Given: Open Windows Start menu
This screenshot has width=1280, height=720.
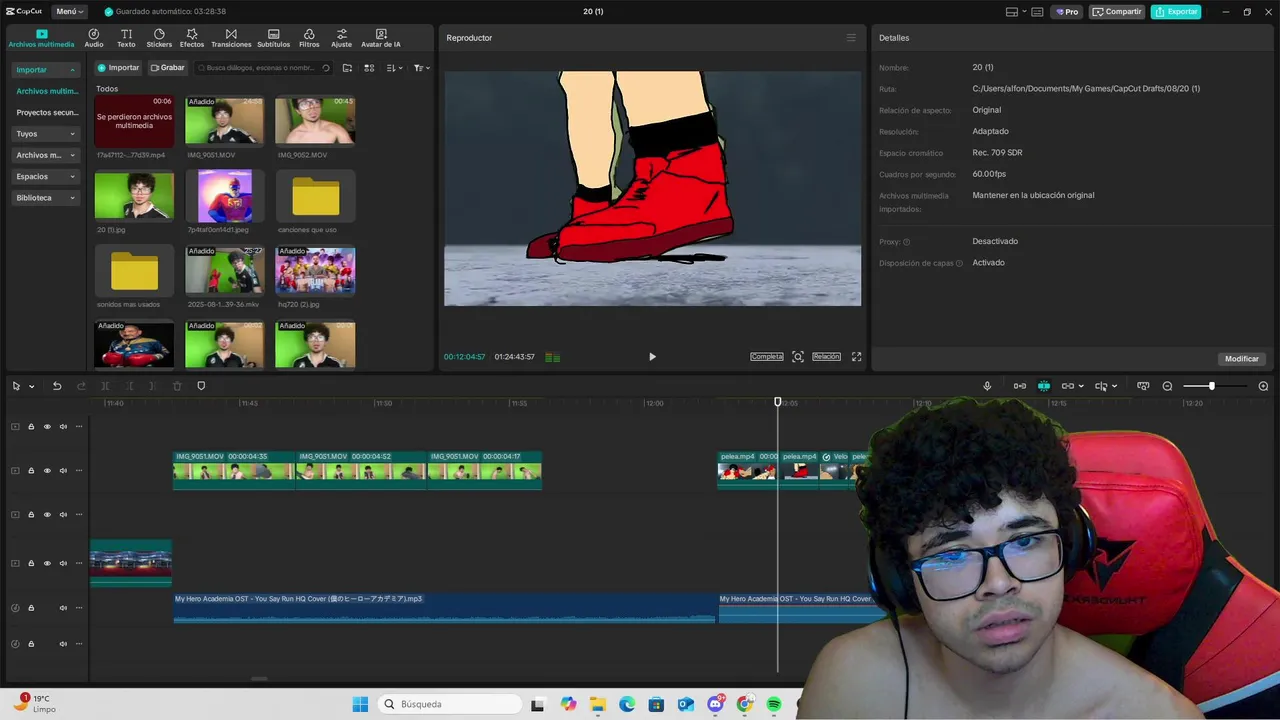Looking at the screenshot, I should click(360, 704).
